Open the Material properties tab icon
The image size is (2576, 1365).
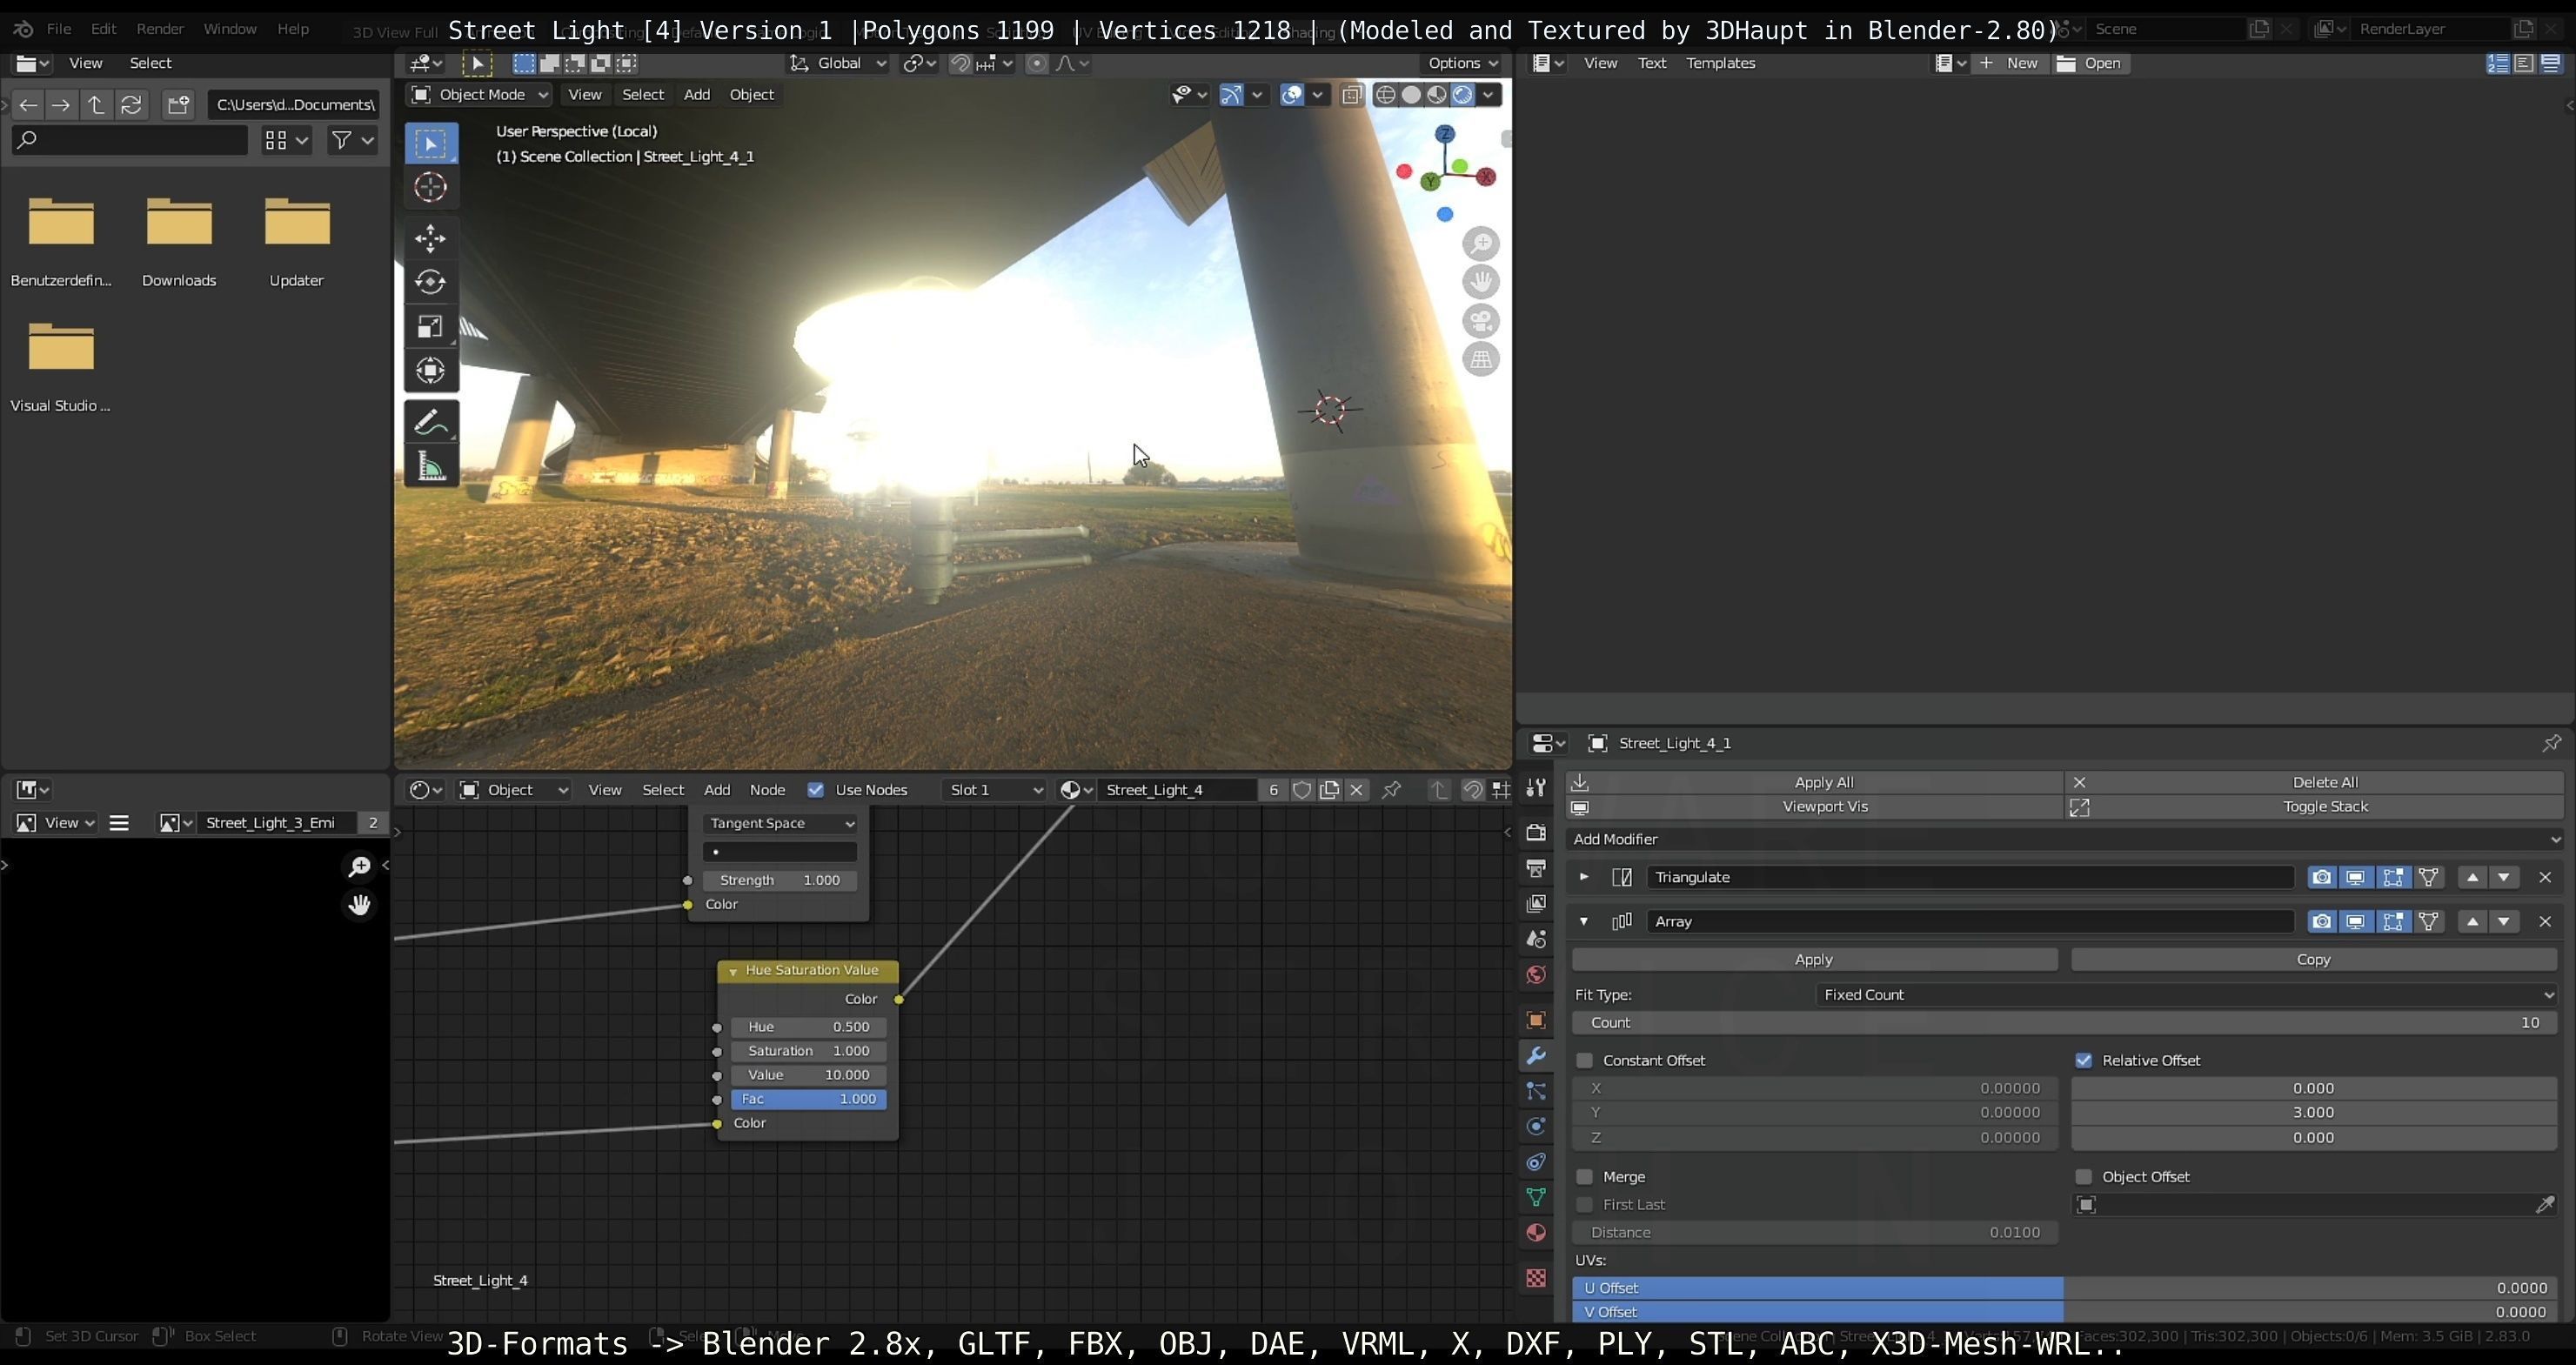coord(1536,1233)
